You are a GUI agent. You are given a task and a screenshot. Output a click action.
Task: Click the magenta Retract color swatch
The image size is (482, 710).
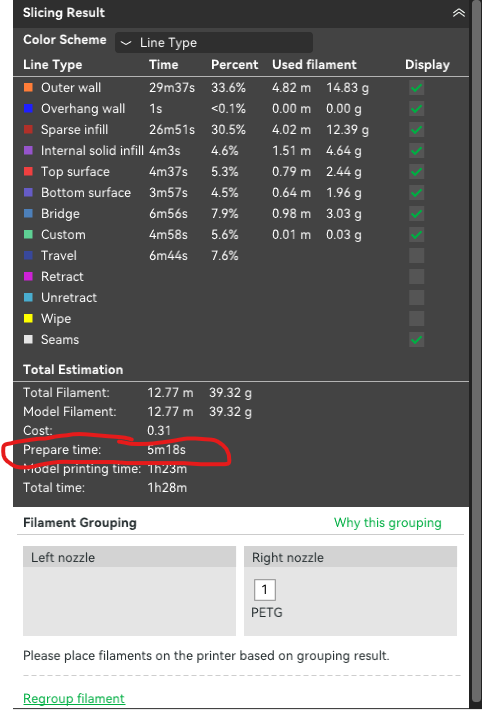pos(29,276)
